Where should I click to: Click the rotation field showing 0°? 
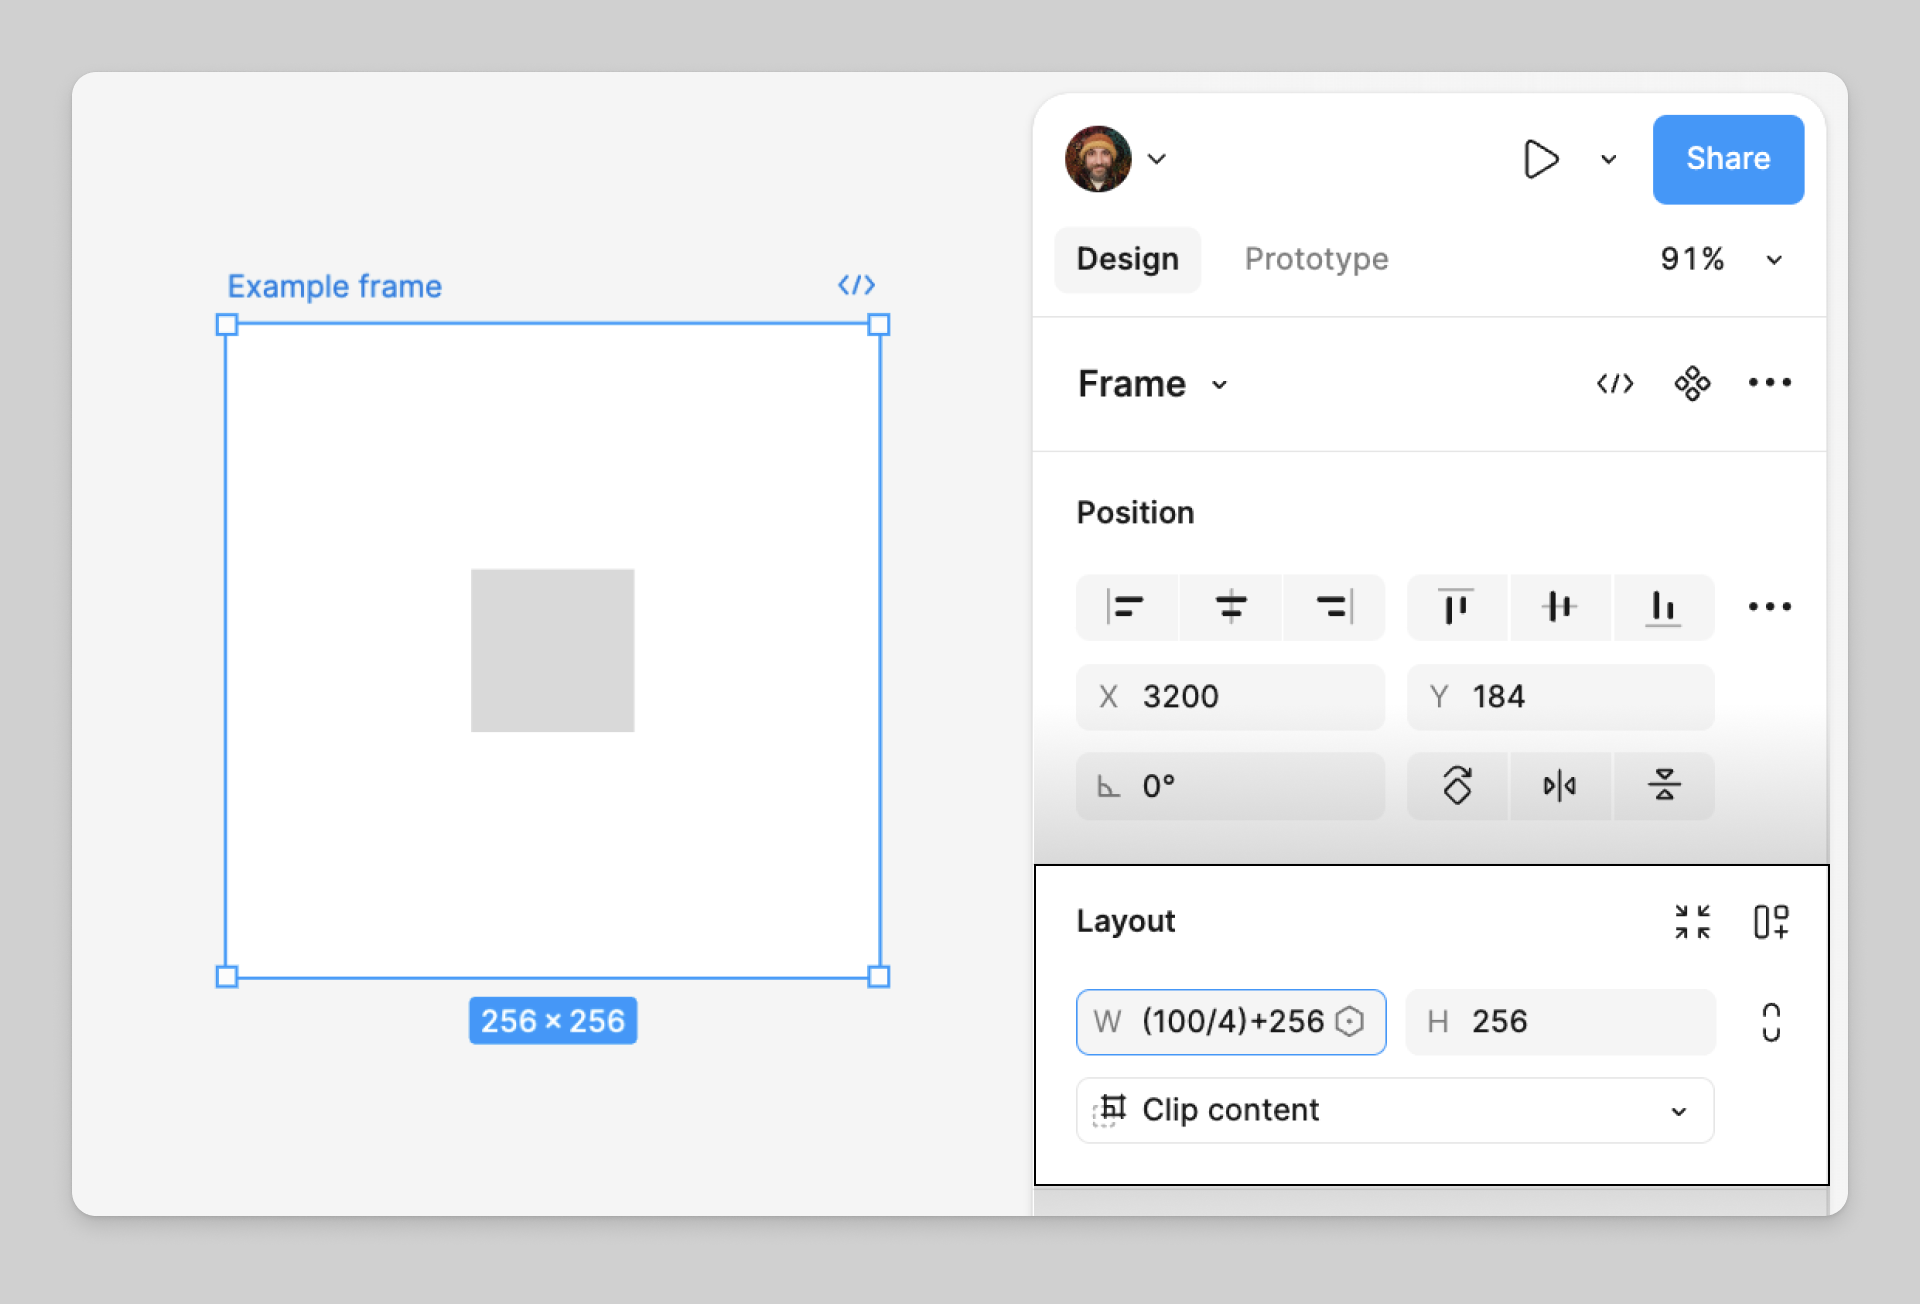1230,786
